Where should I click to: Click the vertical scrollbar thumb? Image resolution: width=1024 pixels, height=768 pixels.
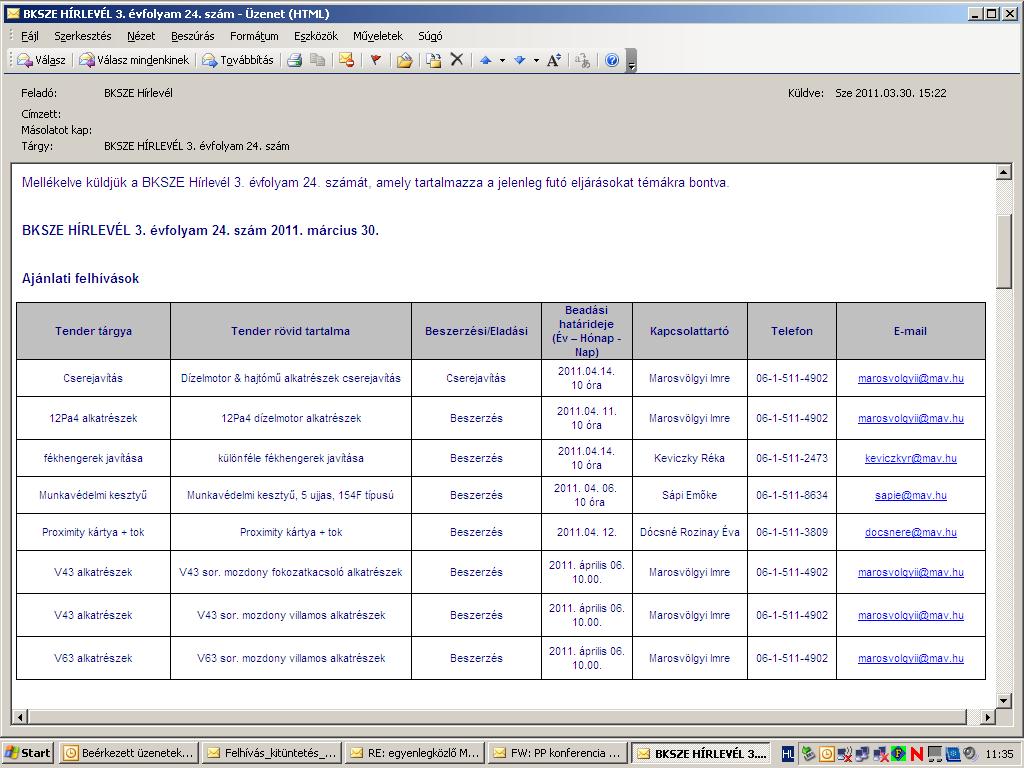pos(1004,250)
